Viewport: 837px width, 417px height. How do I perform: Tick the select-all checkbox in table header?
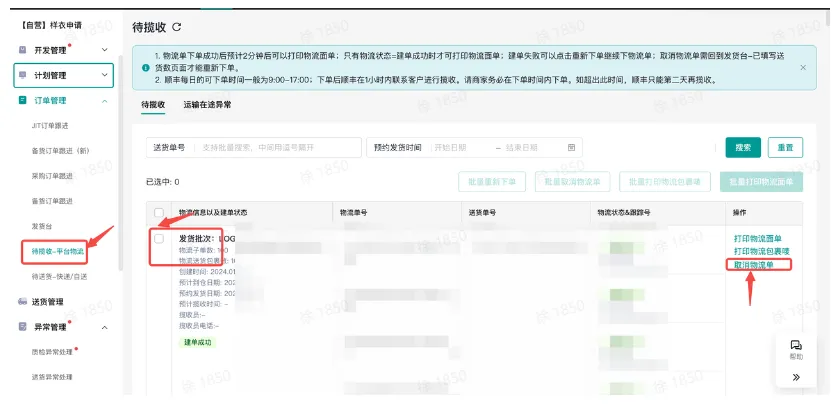click(159, 213)
